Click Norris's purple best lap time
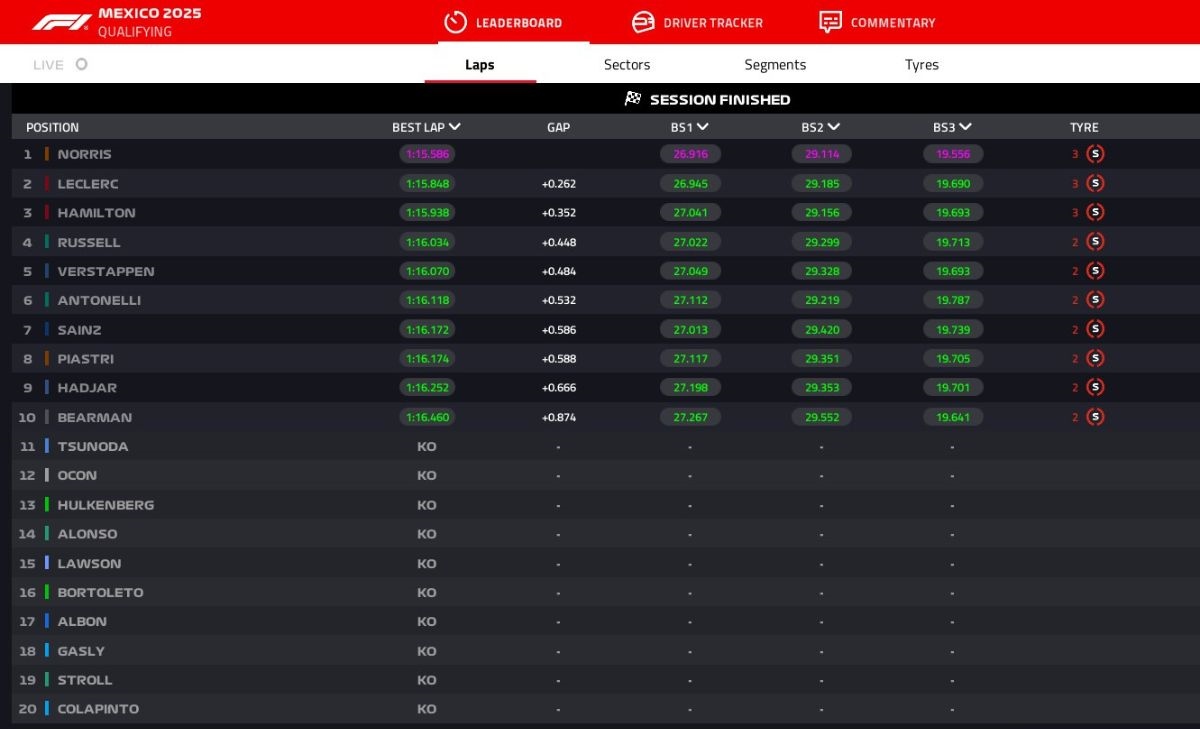The image size is (1200, 729). click(427, 154)
